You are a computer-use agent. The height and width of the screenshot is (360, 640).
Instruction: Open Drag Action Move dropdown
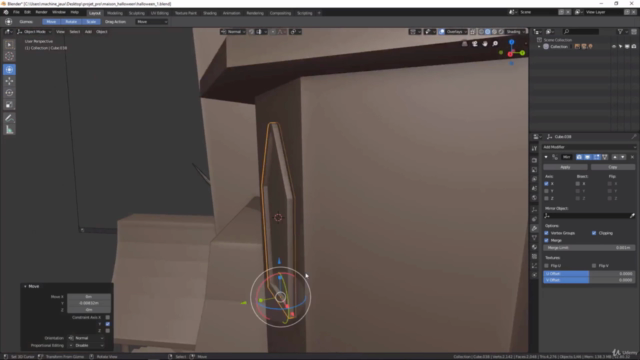(151, 22)
